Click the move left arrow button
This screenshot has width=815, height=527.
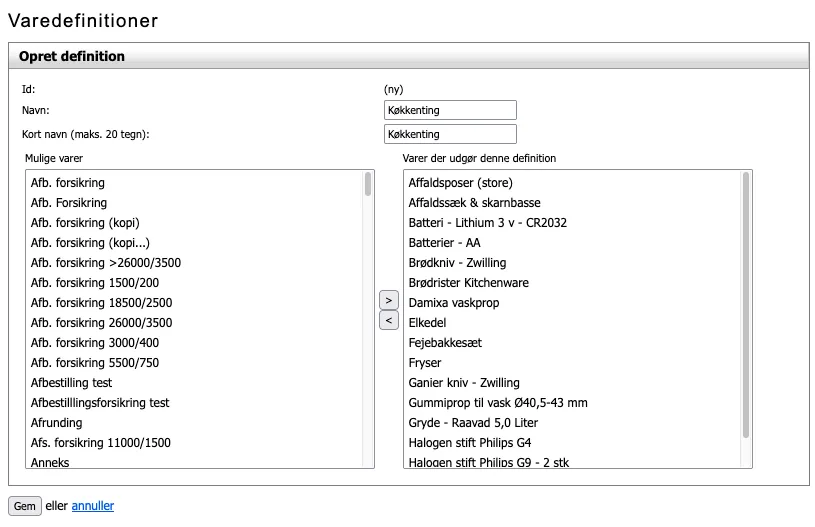click(x=389, y=320)
